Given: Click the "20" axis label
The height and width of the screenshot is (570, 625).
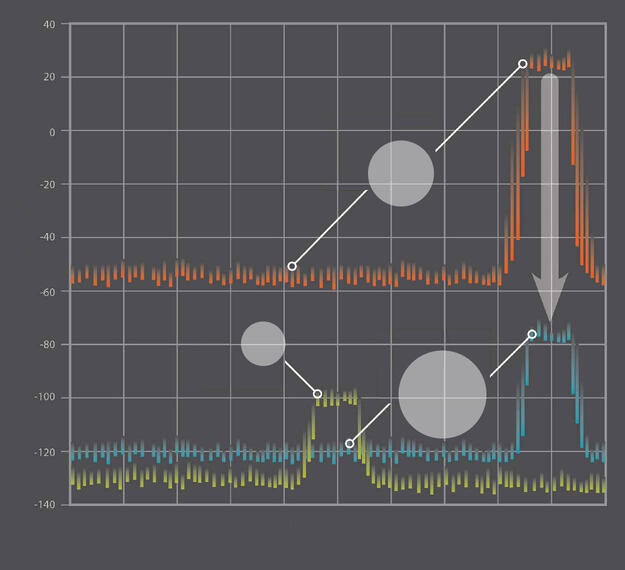Looking at the screenshot, I should click(x=49, y=77).
